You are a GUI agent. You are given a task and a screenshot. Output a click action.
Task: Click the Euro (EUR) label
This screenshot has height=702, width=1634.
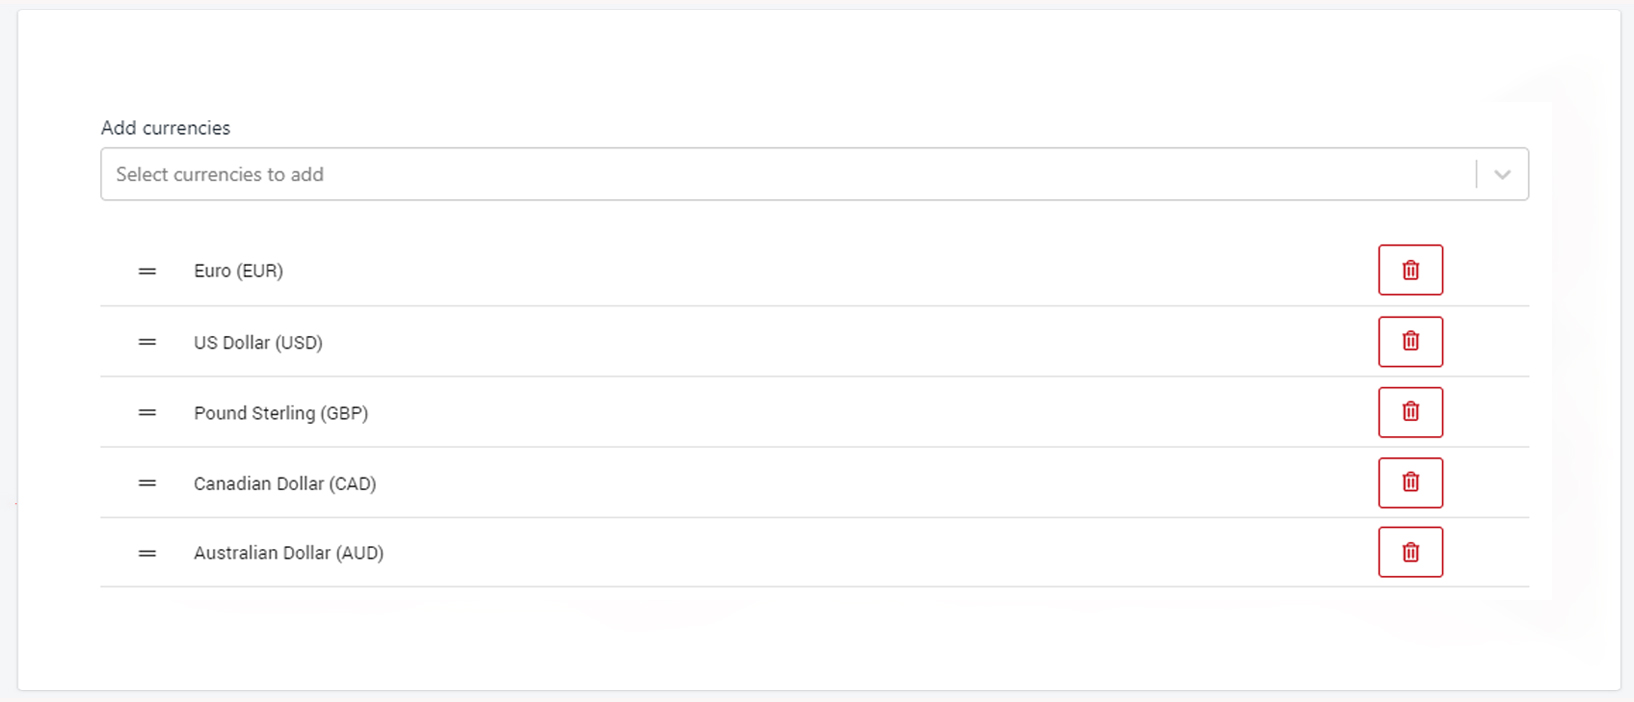(238, 271)
